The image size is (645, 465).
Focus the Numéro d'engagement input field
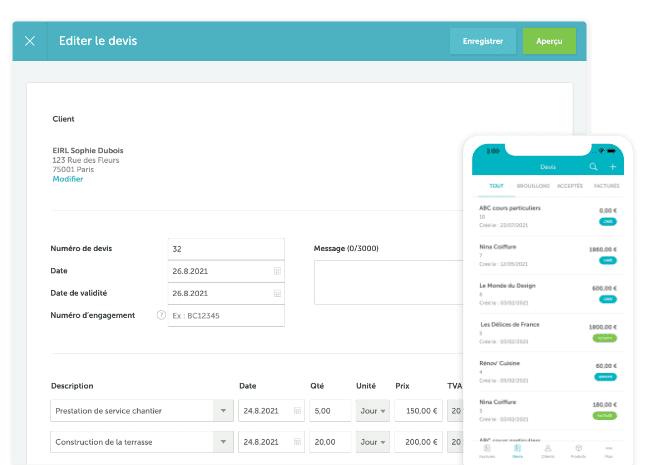pos(226,316)
